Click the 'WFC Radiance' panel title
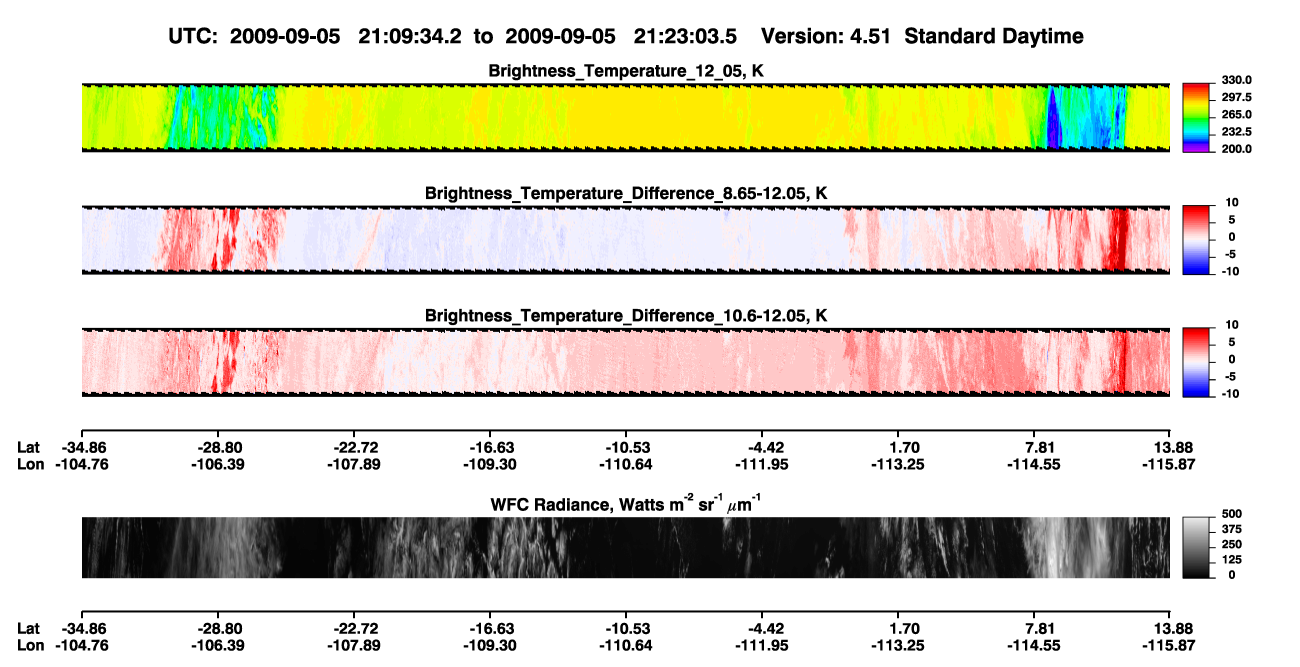The image size is (1300, 667). point(626,505)
